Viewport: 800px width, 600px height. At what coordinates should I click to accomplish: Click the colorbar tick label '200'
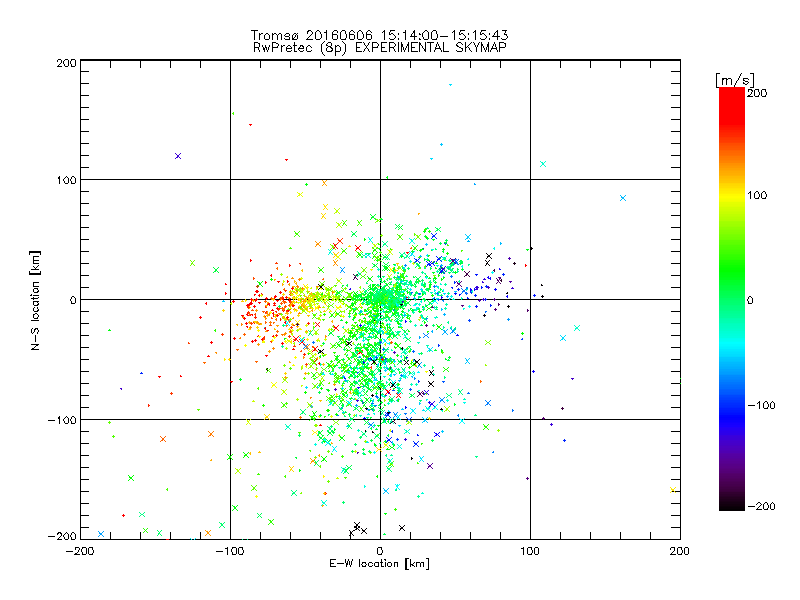(757, 93)
